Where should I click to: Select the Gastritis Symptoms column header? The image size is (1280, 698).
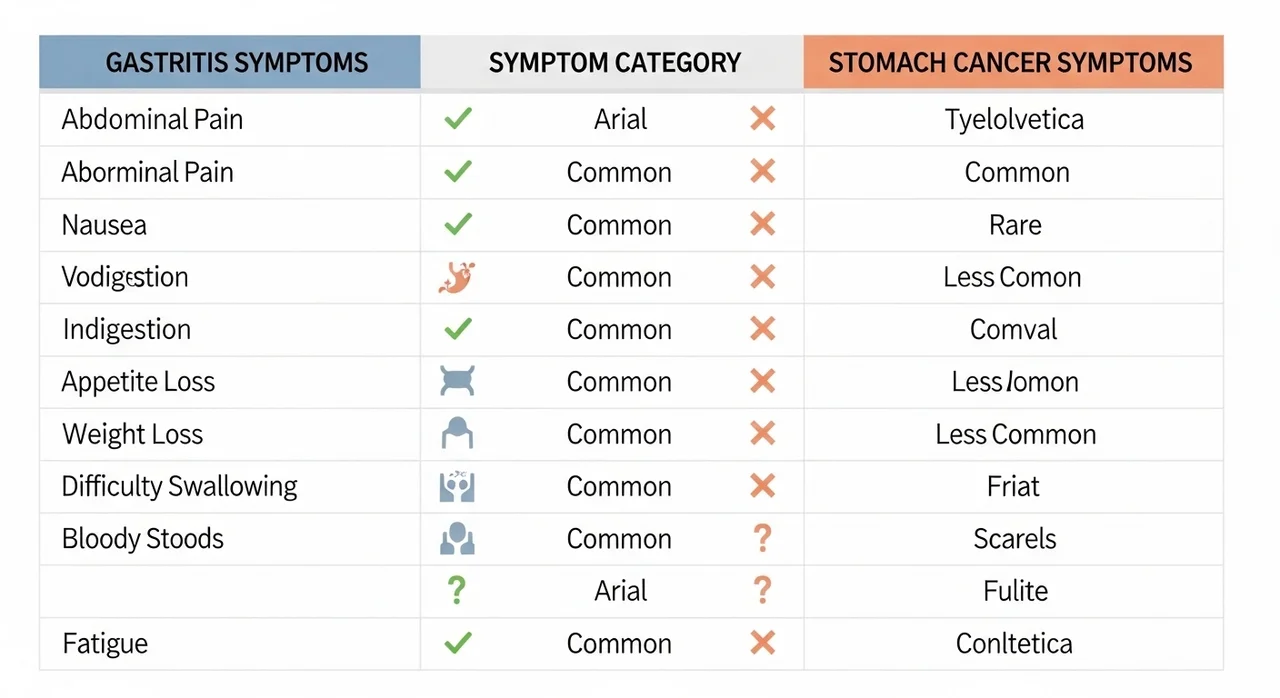[230, 62]
